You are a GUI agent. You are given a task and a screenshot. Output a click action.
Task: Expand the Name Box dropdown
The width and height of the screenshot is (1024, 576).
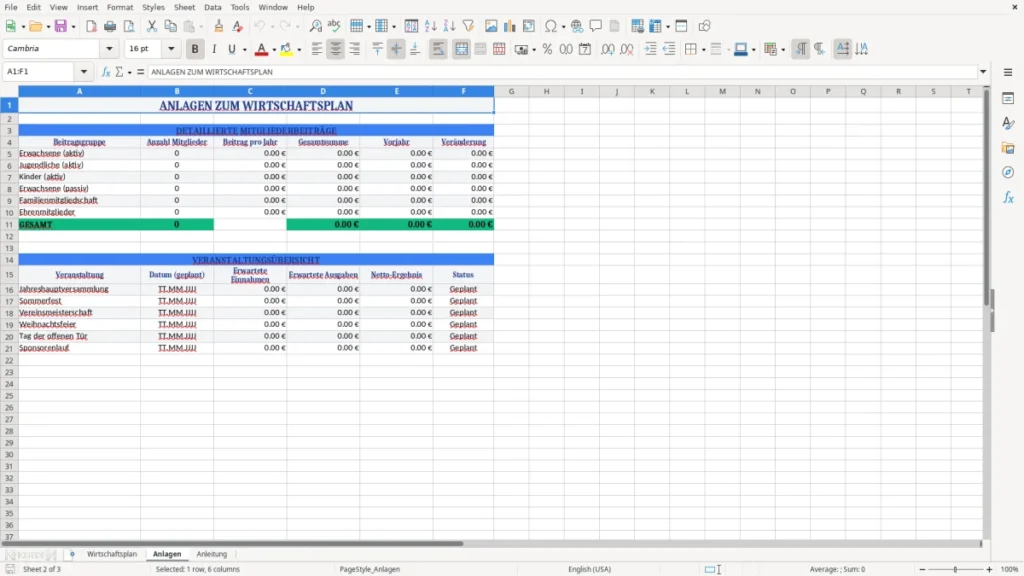[84, 72]
